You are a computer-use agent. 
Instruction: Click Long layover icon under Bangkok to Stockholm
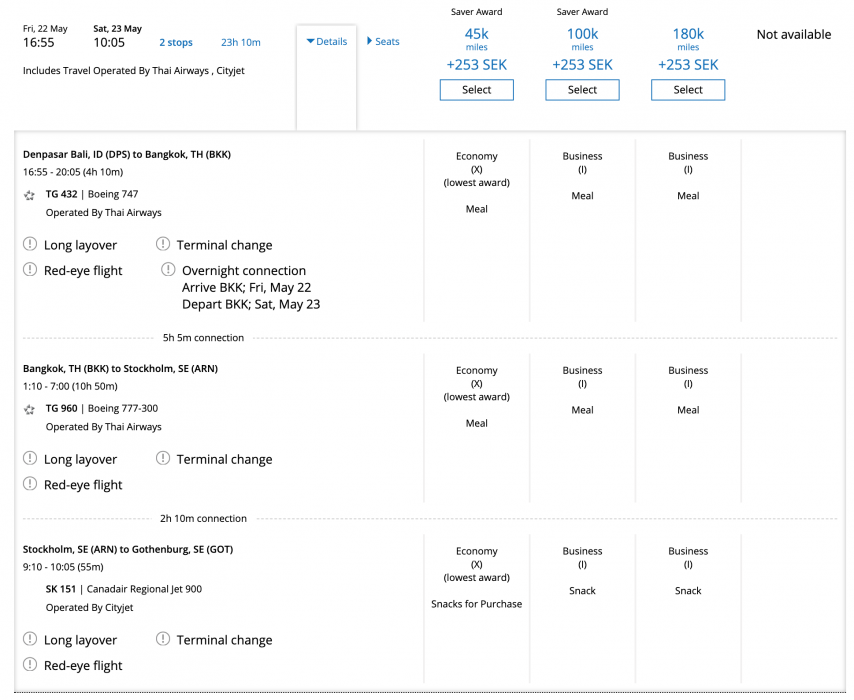click(x=30, y=459)
